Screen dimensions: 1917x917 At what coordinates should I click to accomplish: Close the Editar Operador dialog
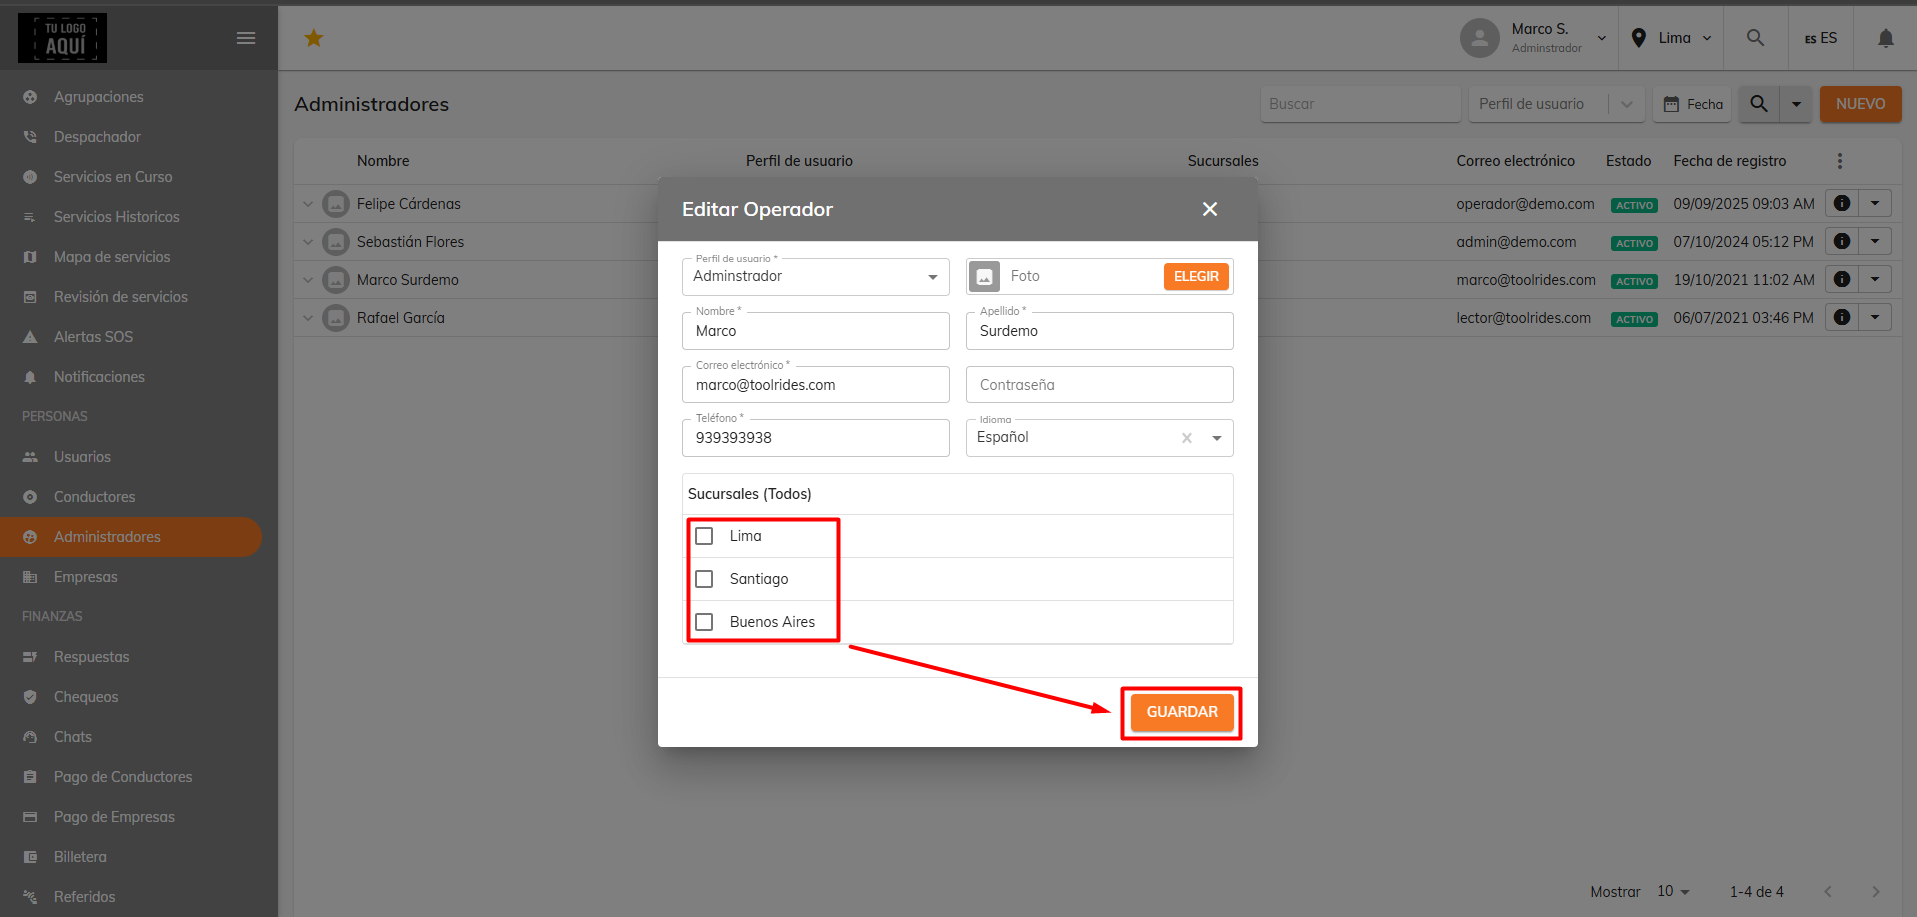click(1210, 209)
